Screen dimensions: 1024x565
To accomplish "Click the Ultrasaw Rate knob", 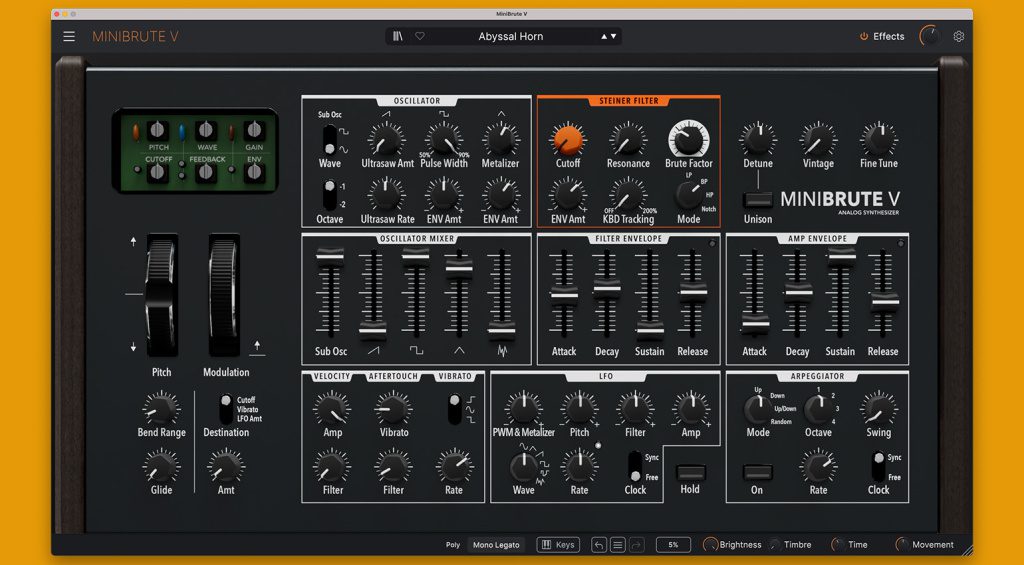I will 386,195.
